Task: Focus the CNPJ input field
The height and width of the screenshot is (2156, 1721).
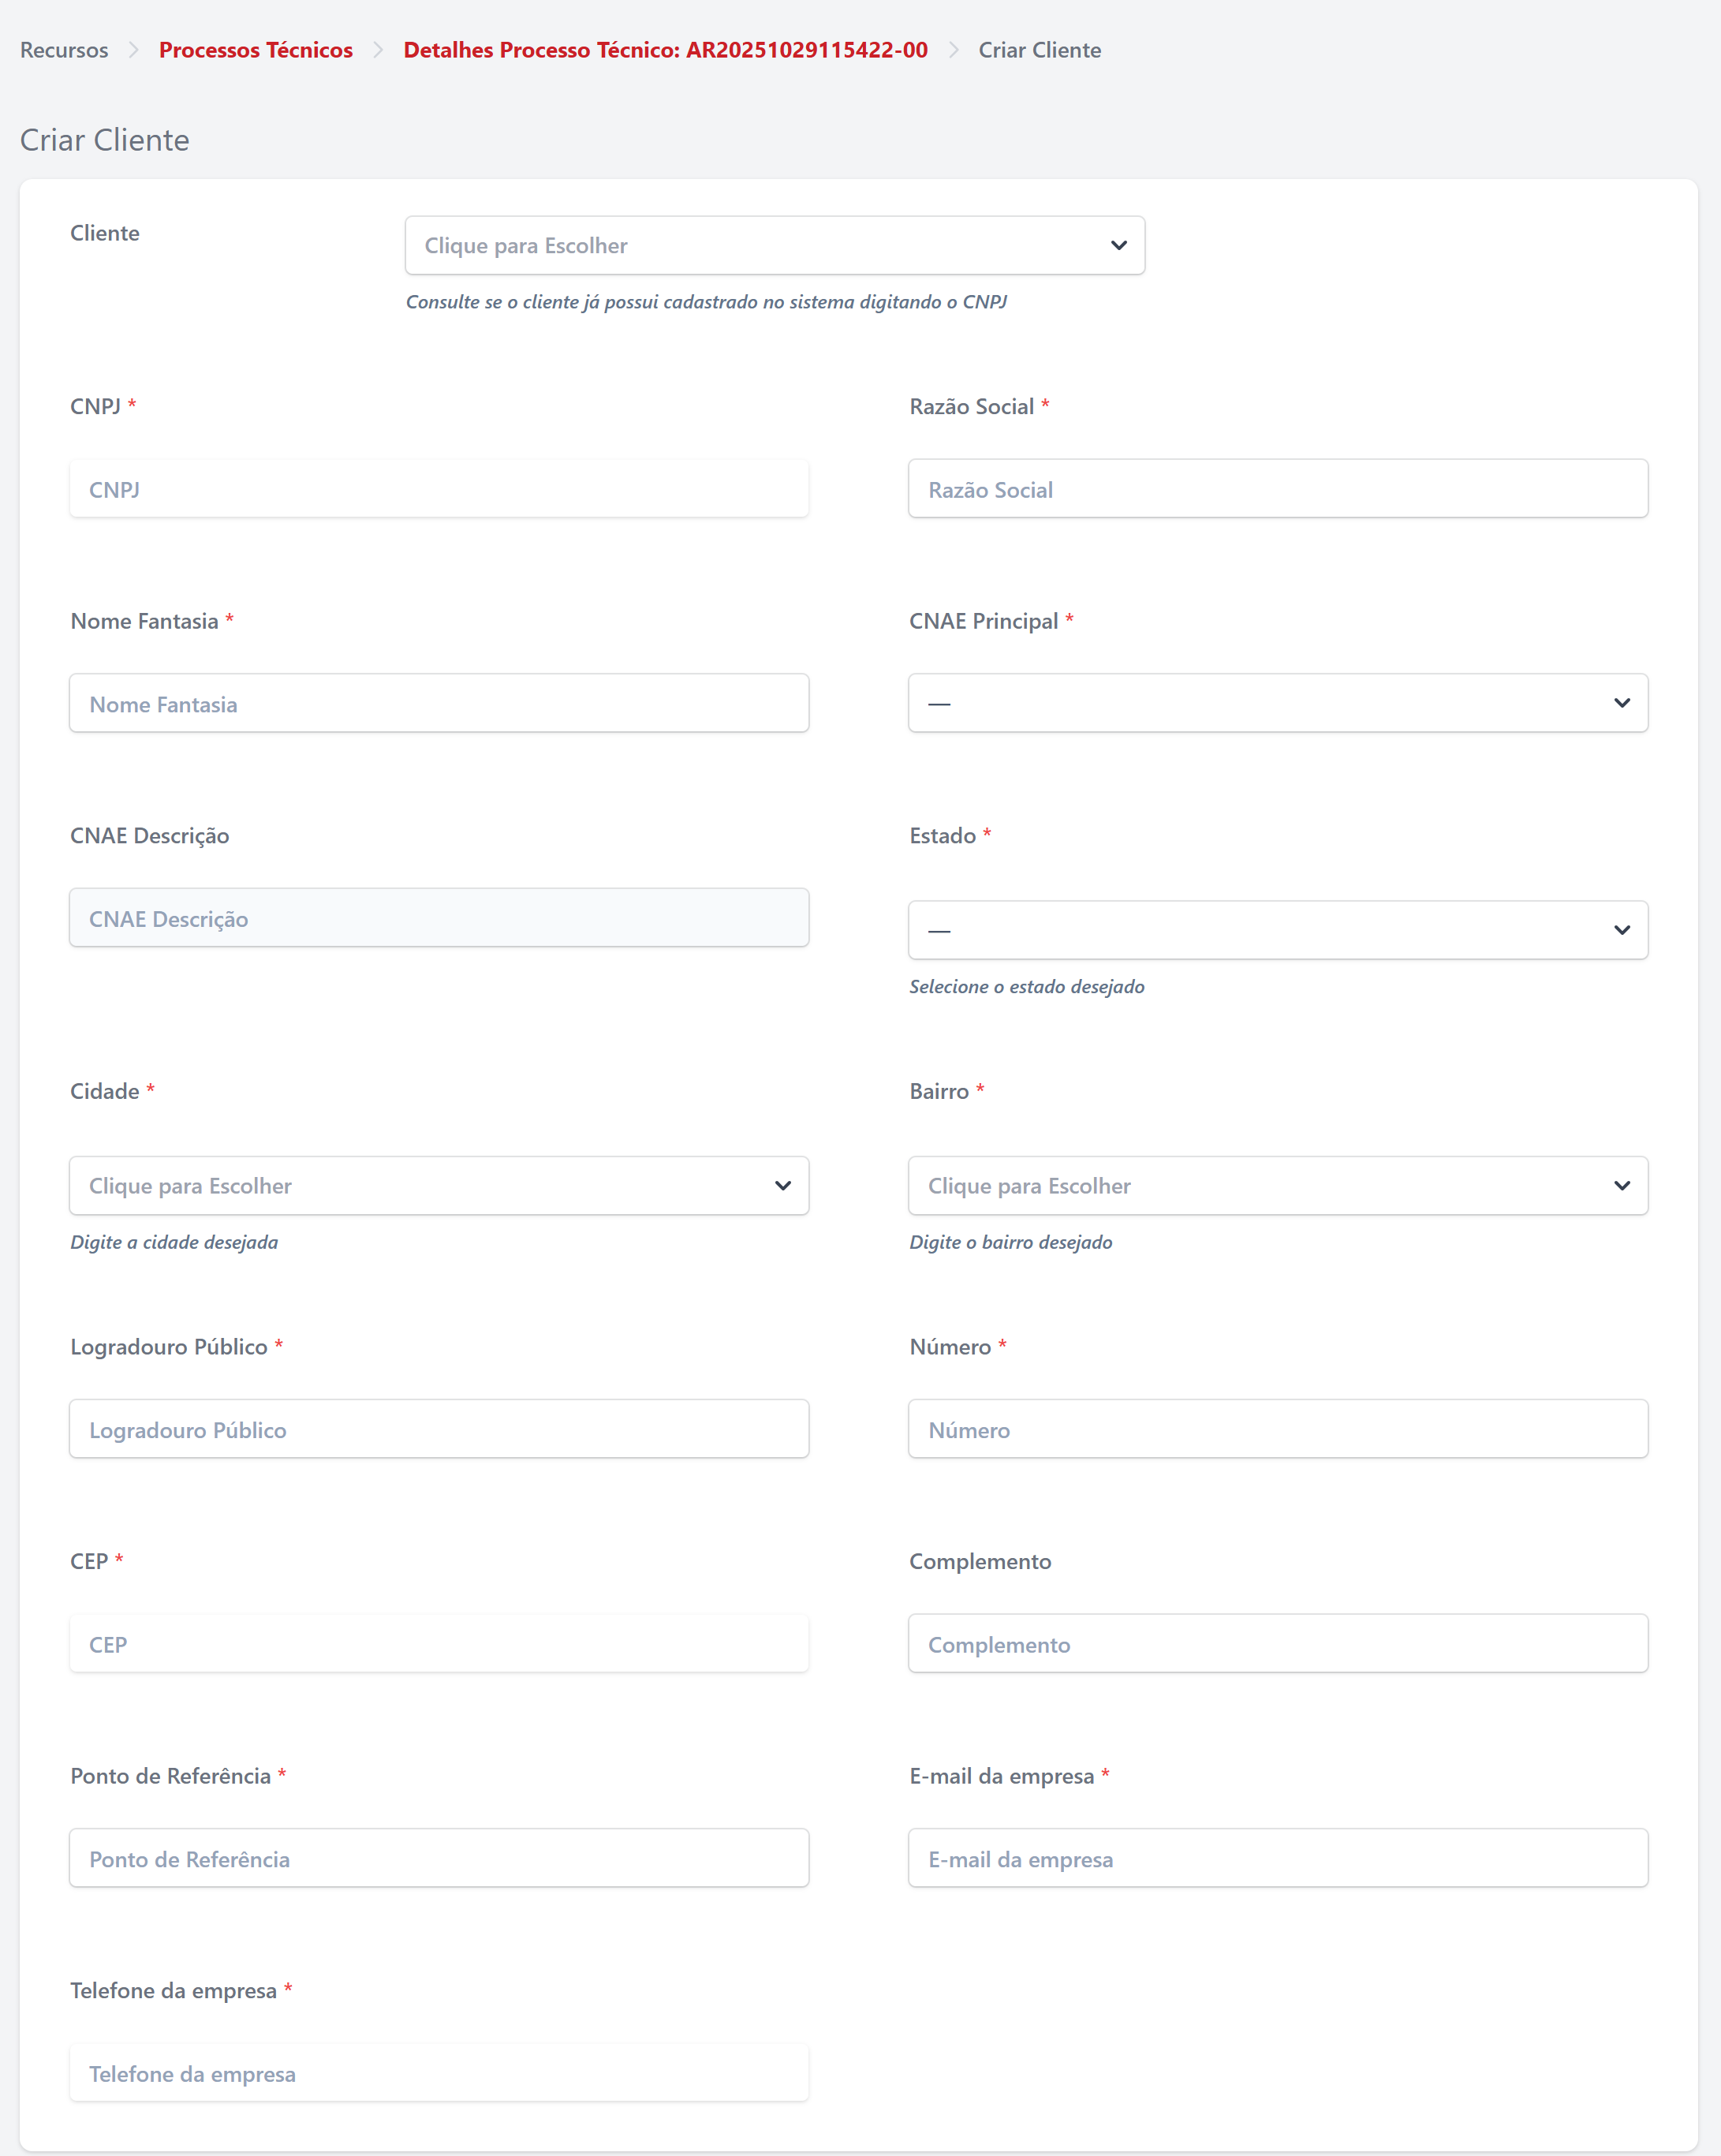Action: [x=438, y=489]
